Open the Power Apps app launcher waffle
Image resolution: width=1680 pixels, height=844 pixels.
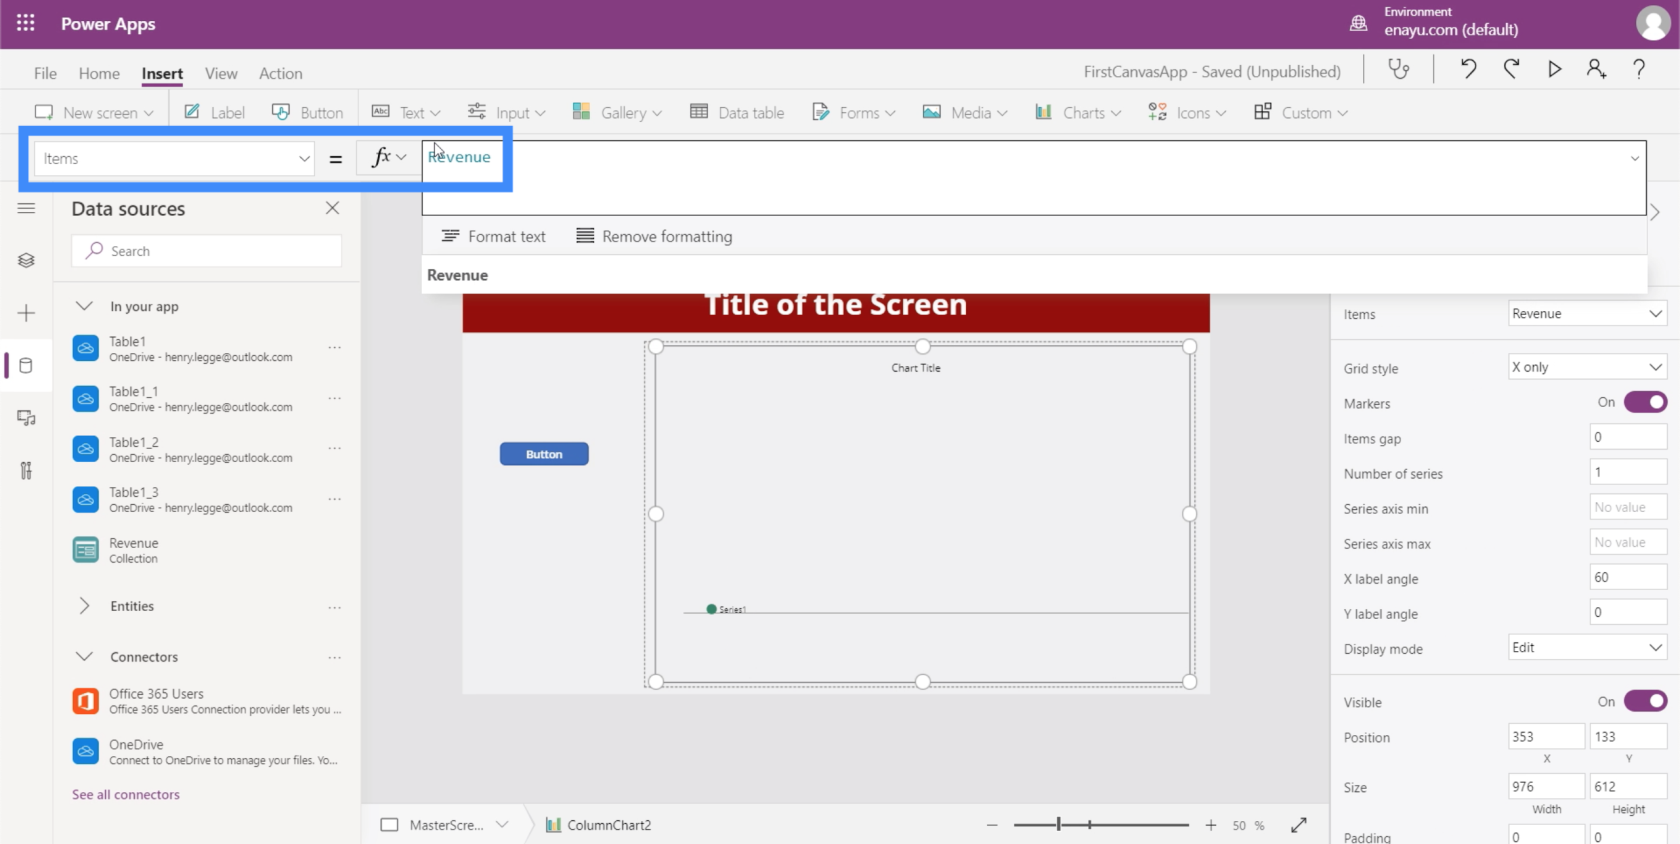pos(26,23)
